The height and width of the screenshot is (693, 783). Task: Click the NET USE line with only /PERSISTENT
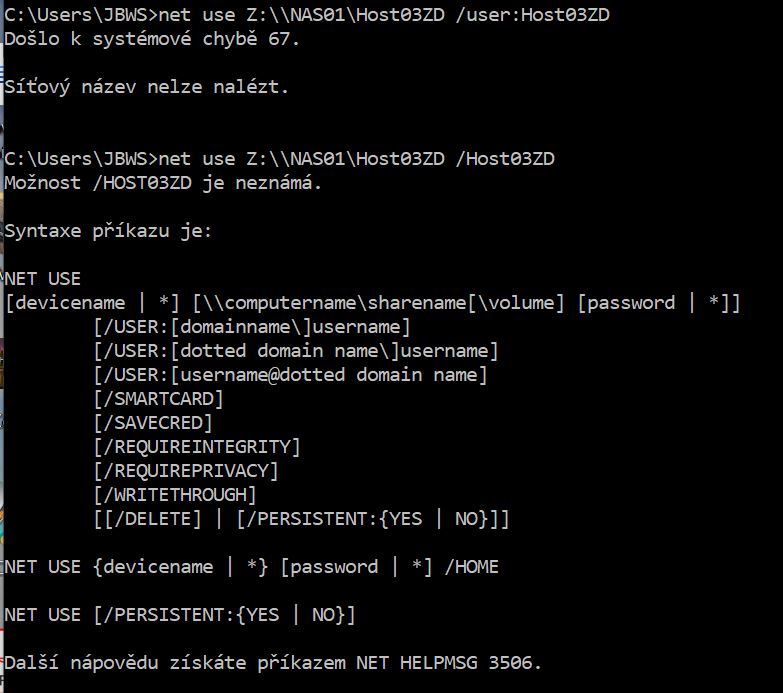point(180,615)
